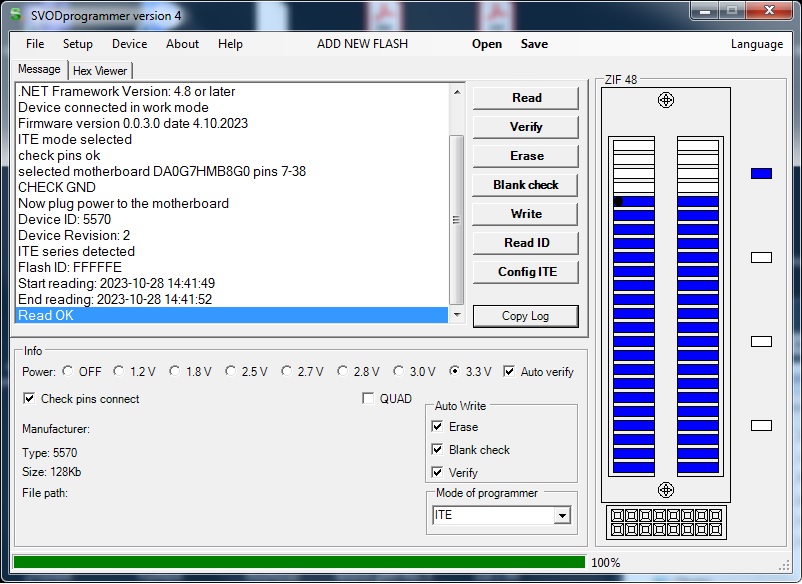802x584 pixels.
Task: Uncheck Erase in Auto Write group
Action: coord(437,426)
